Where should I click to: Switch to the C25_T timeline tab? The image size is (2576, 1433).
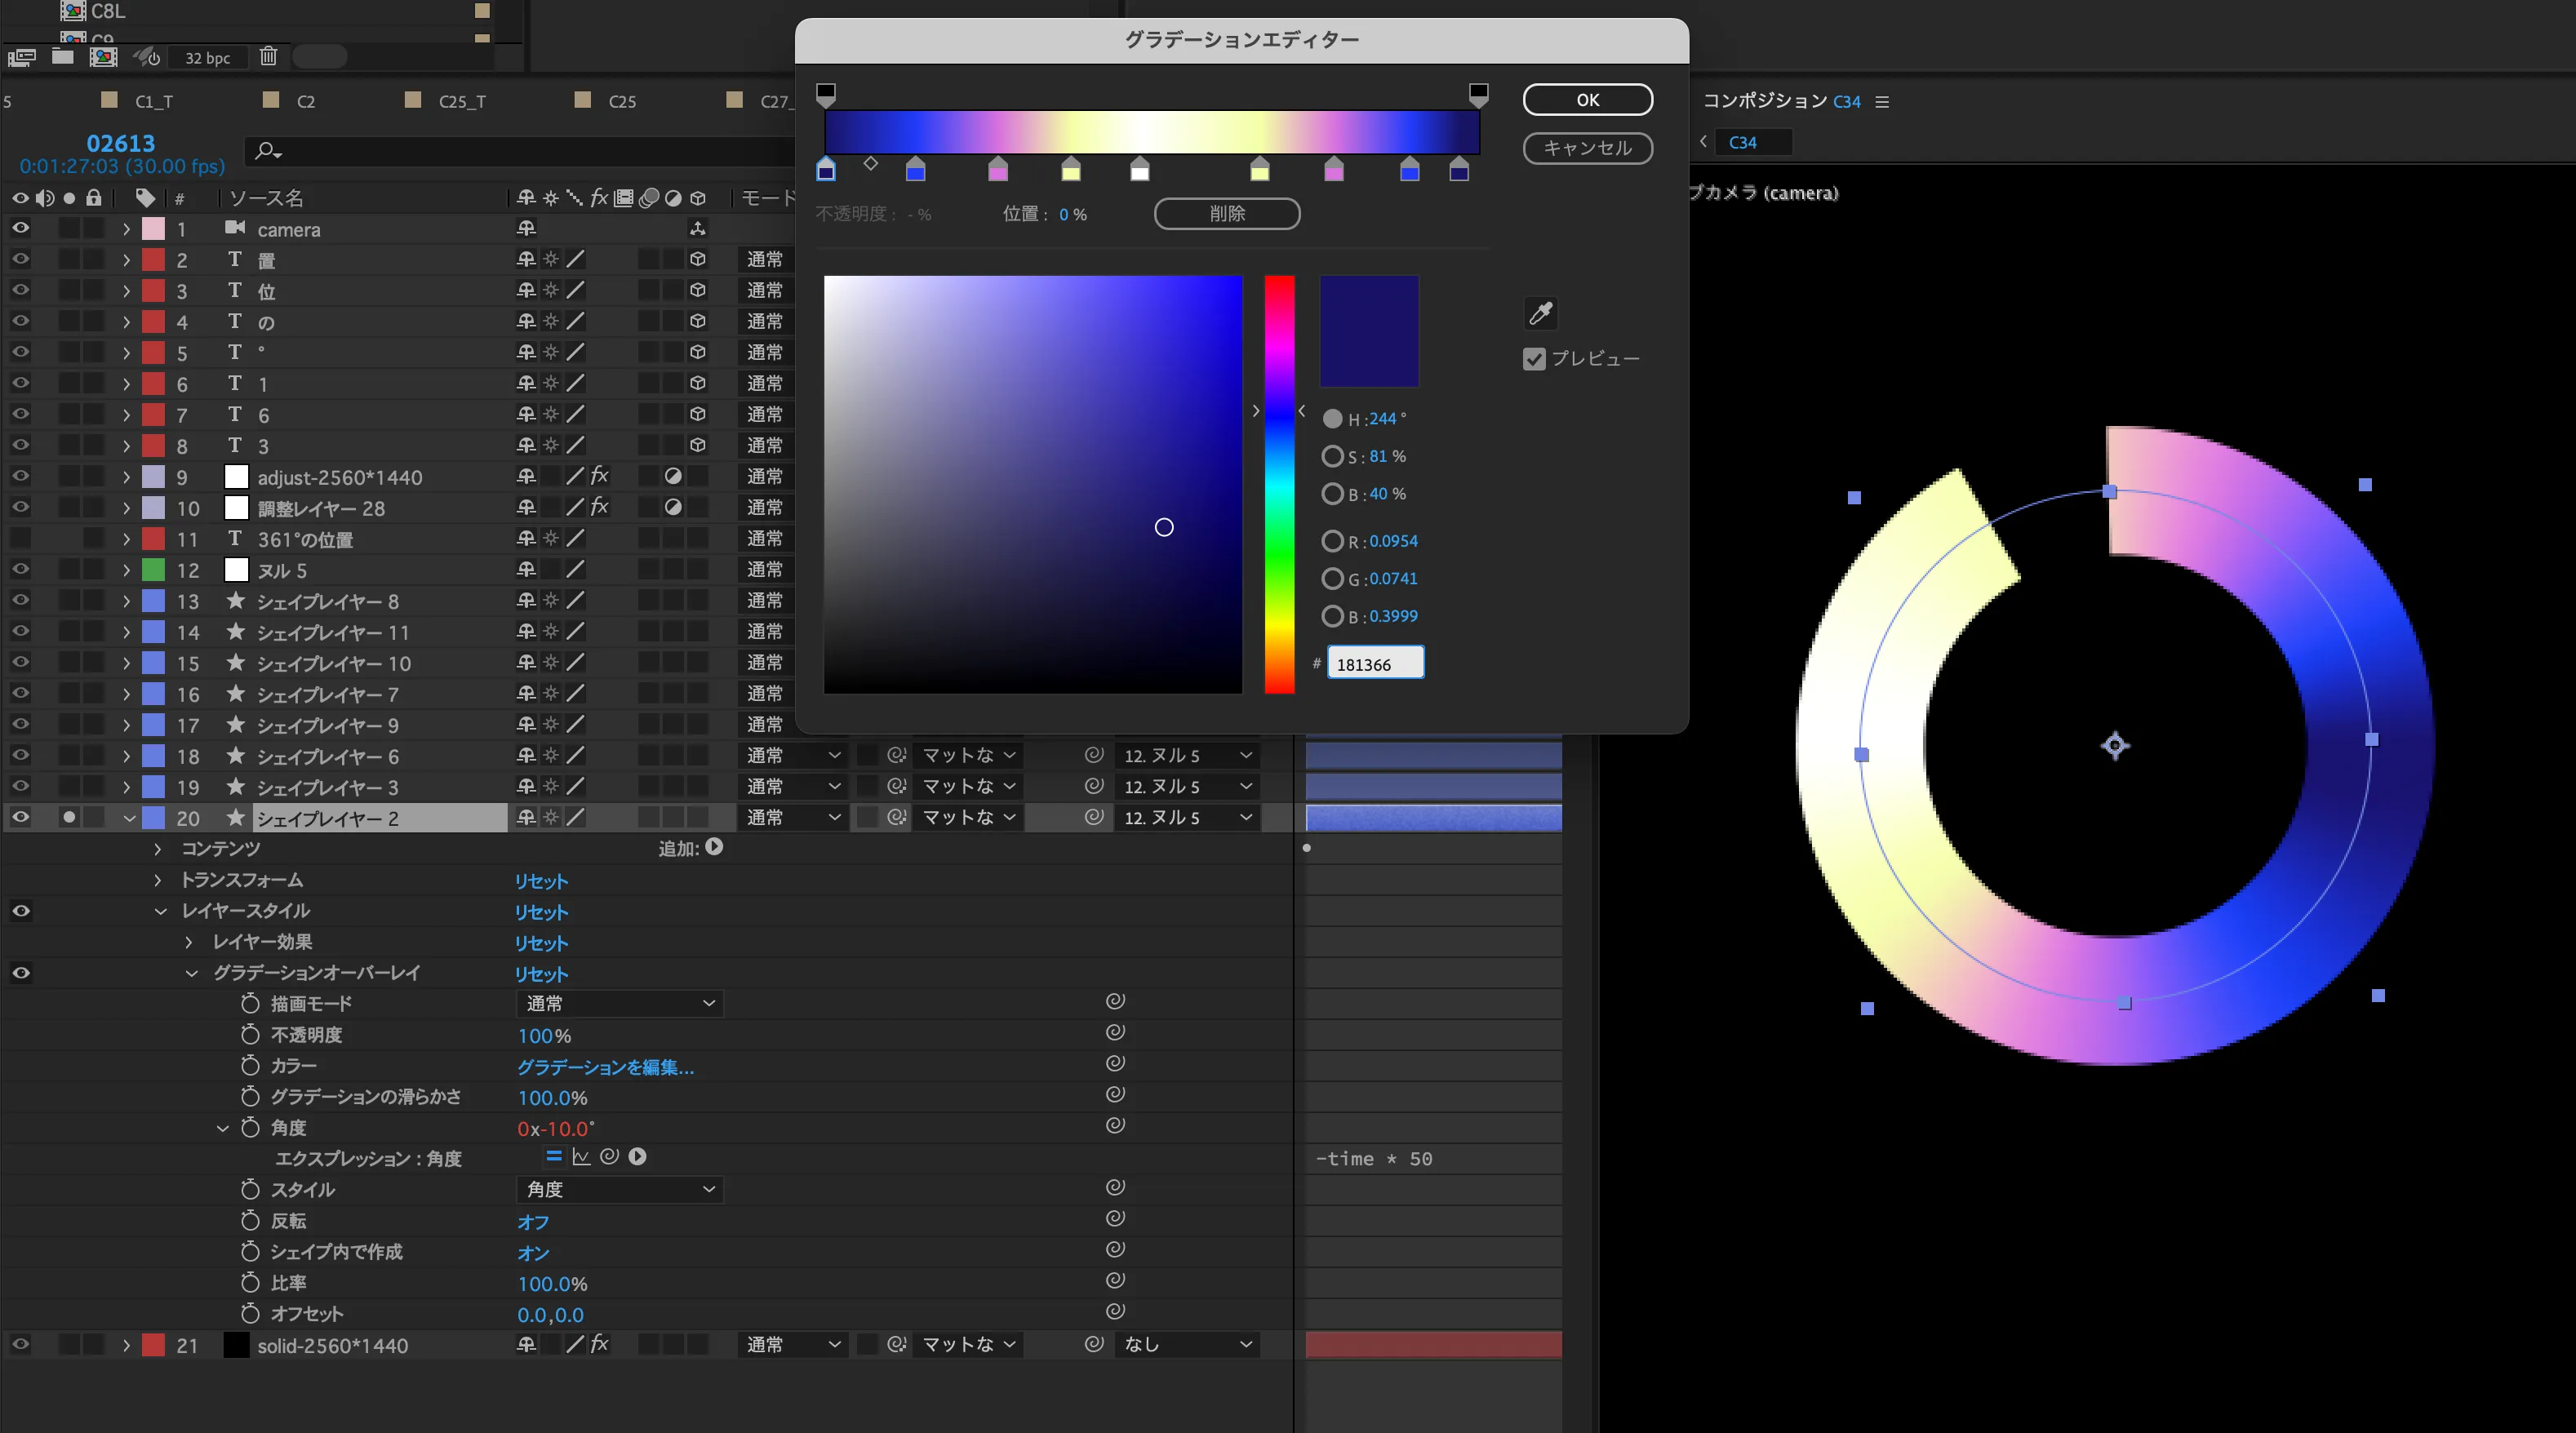[461, 101]
